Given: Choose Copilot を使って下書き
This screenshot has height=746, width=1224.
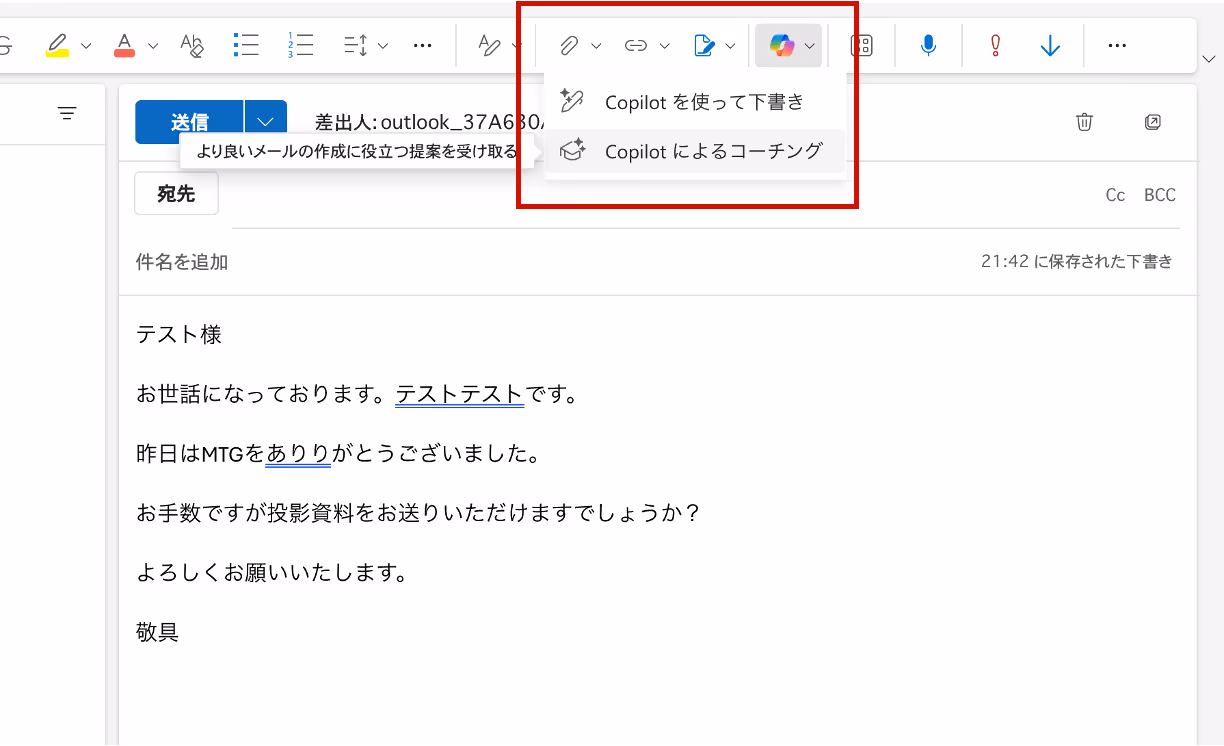Looking at the screenshot, I should (696, 102).
